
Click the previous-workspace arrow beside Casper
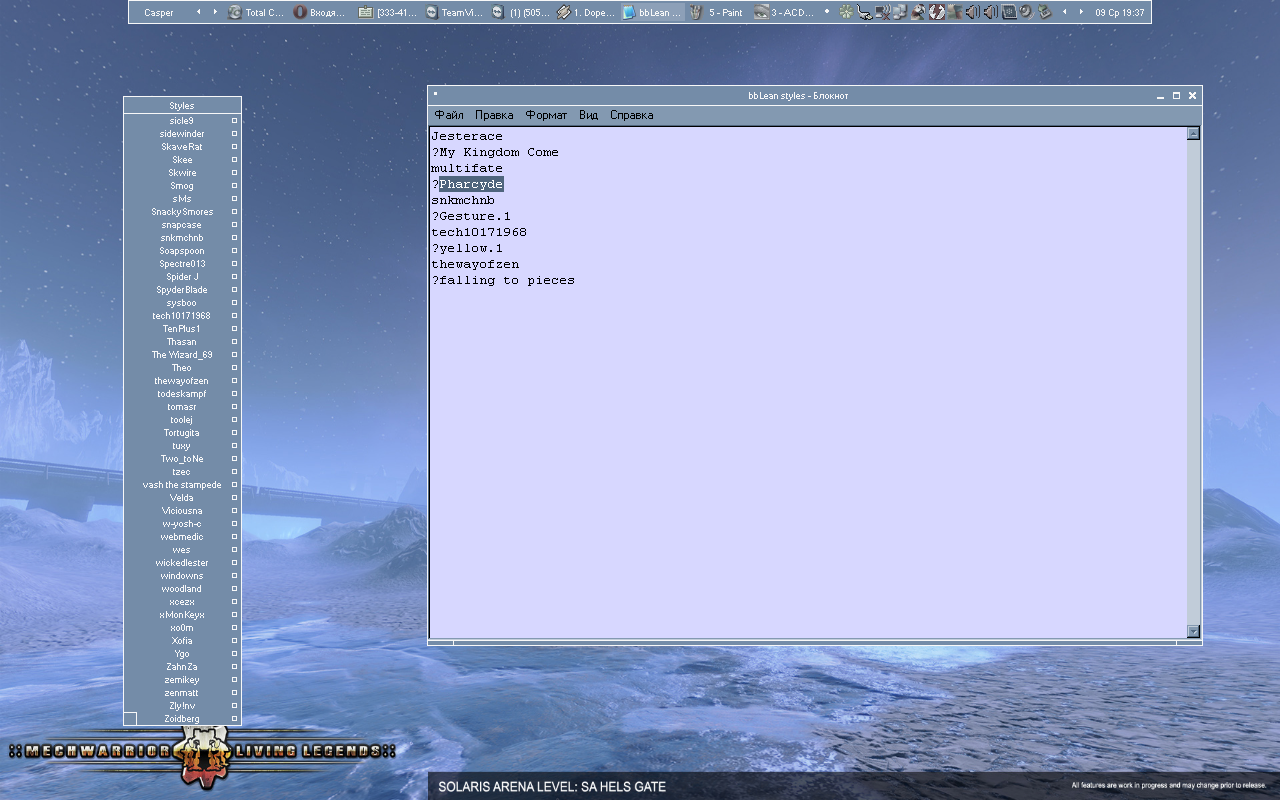pyautogui.click(x=198, y=12)
